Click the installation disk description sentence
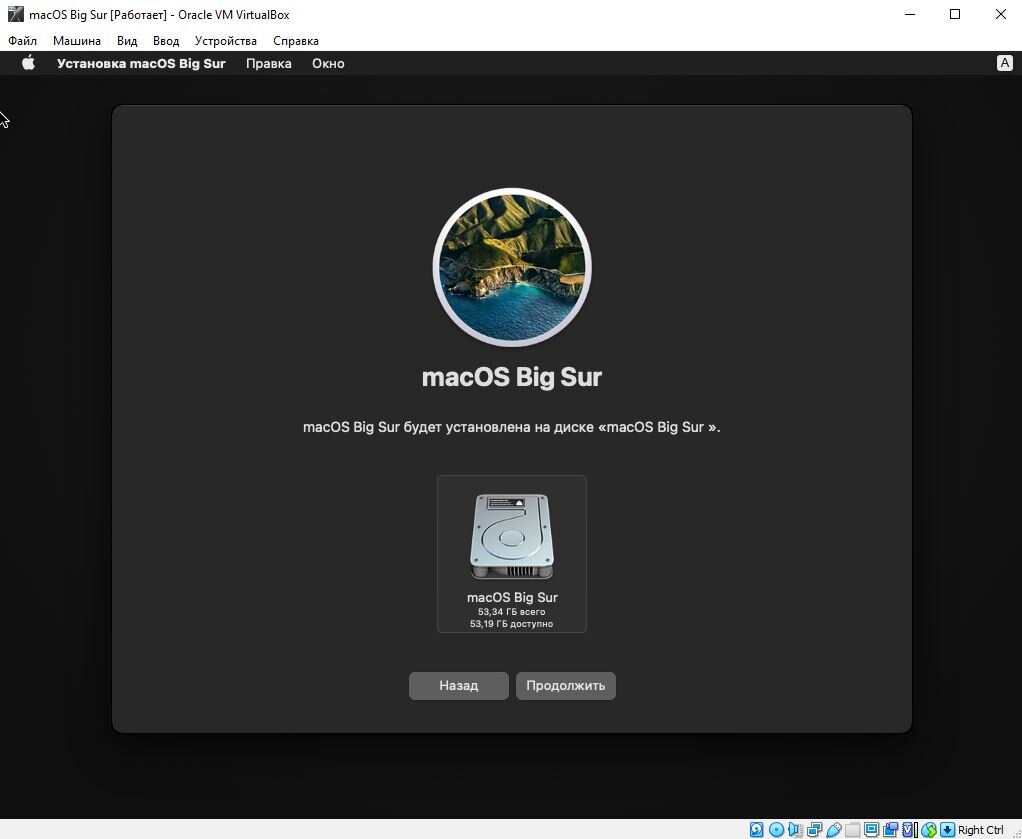 (x=512, y=427)
